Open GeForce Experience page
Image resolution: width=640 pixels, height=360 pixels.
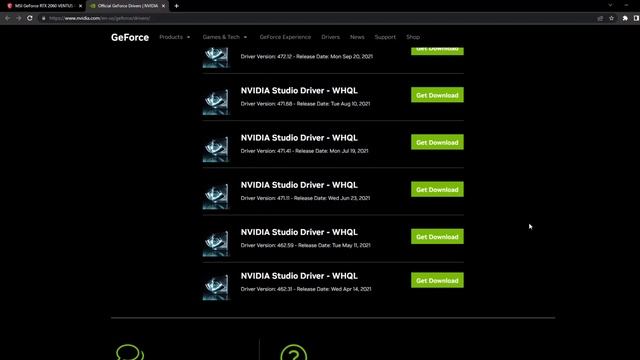(285, 37)
